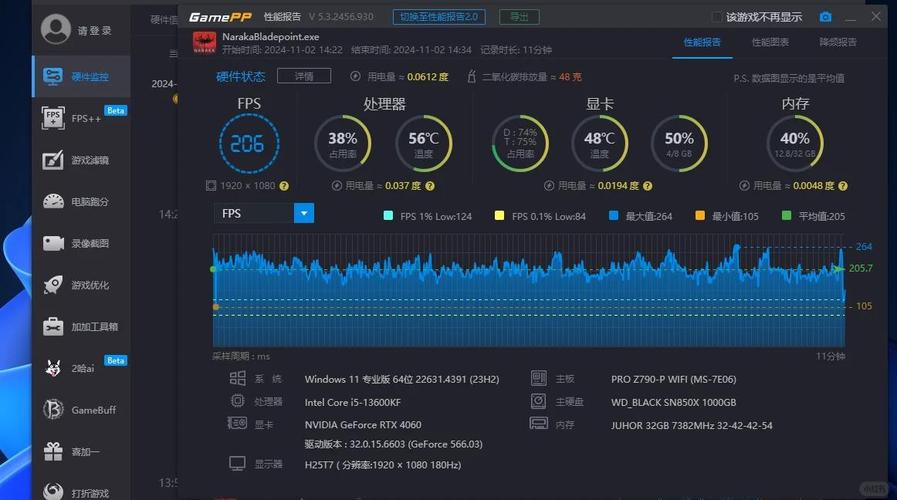Click the 切换至性能报告2.0 button
This screenshot has height=500, width=897.
[439, 17]
